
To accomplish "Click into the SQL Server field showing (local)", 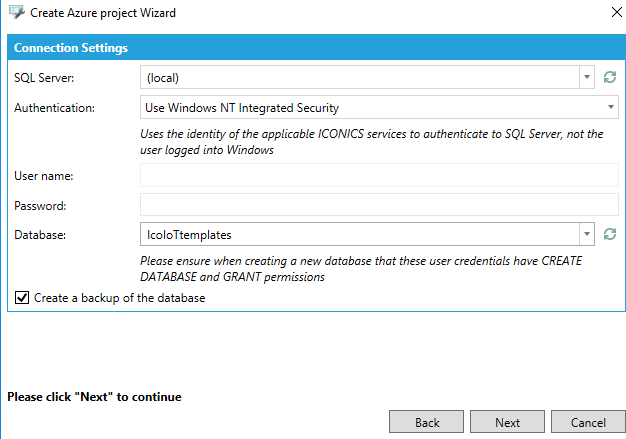I will pos(358,76).
